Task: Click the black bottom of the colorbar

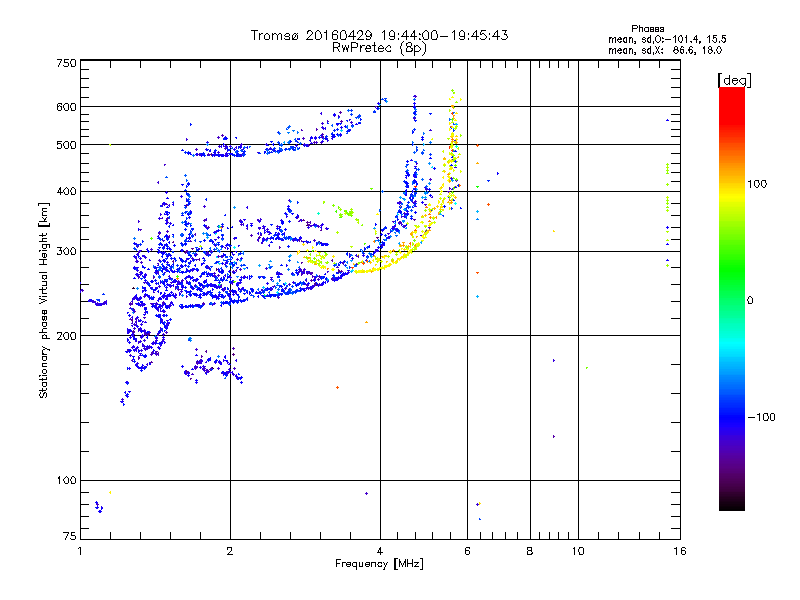Action: point(732,503)
